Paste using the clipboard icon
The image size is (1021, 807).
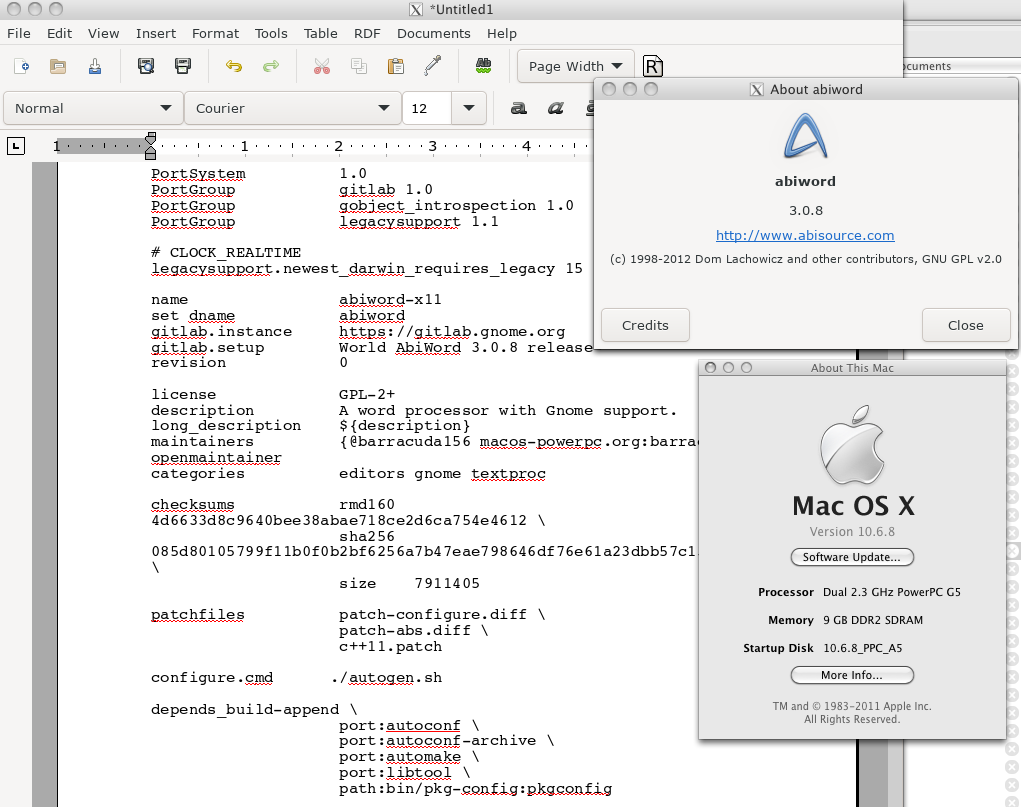click(396, 66)
